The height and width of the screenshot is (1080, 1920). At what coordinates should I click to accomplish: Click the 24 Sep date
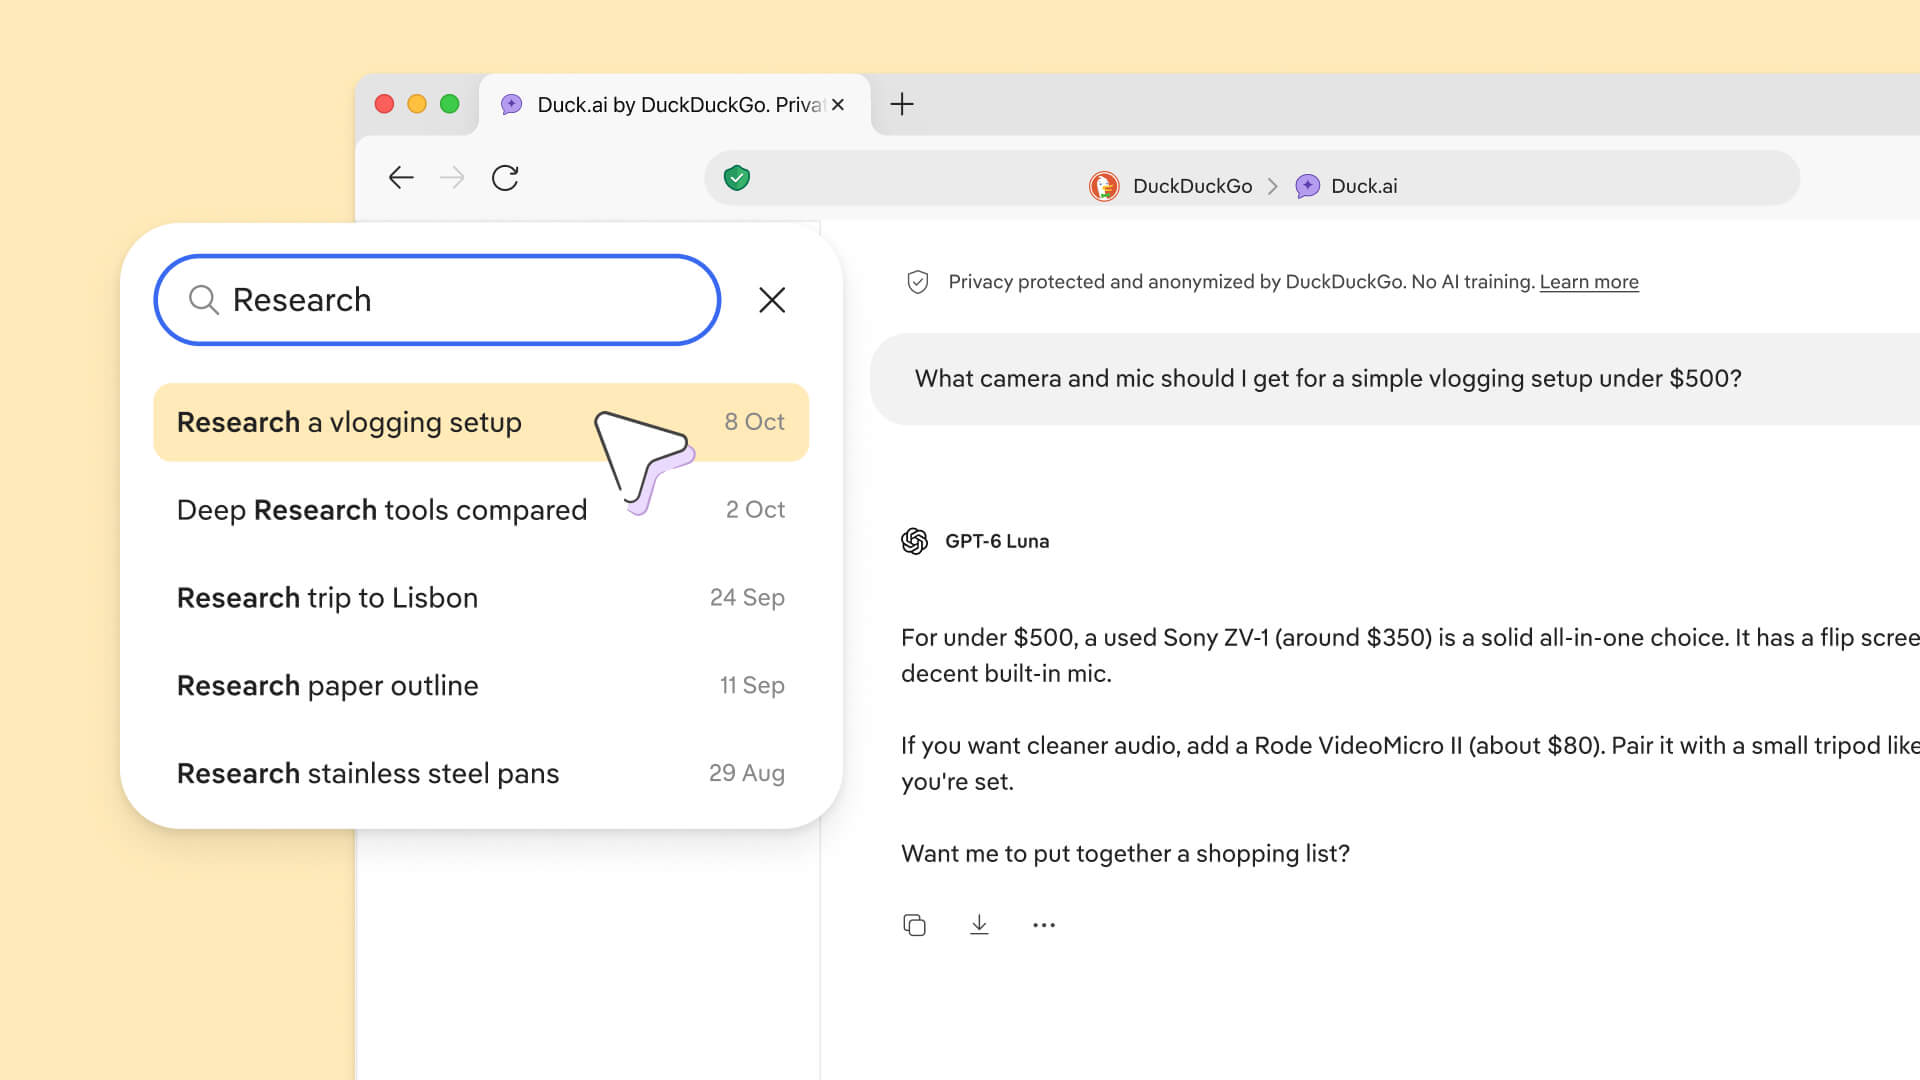point(747,598)
